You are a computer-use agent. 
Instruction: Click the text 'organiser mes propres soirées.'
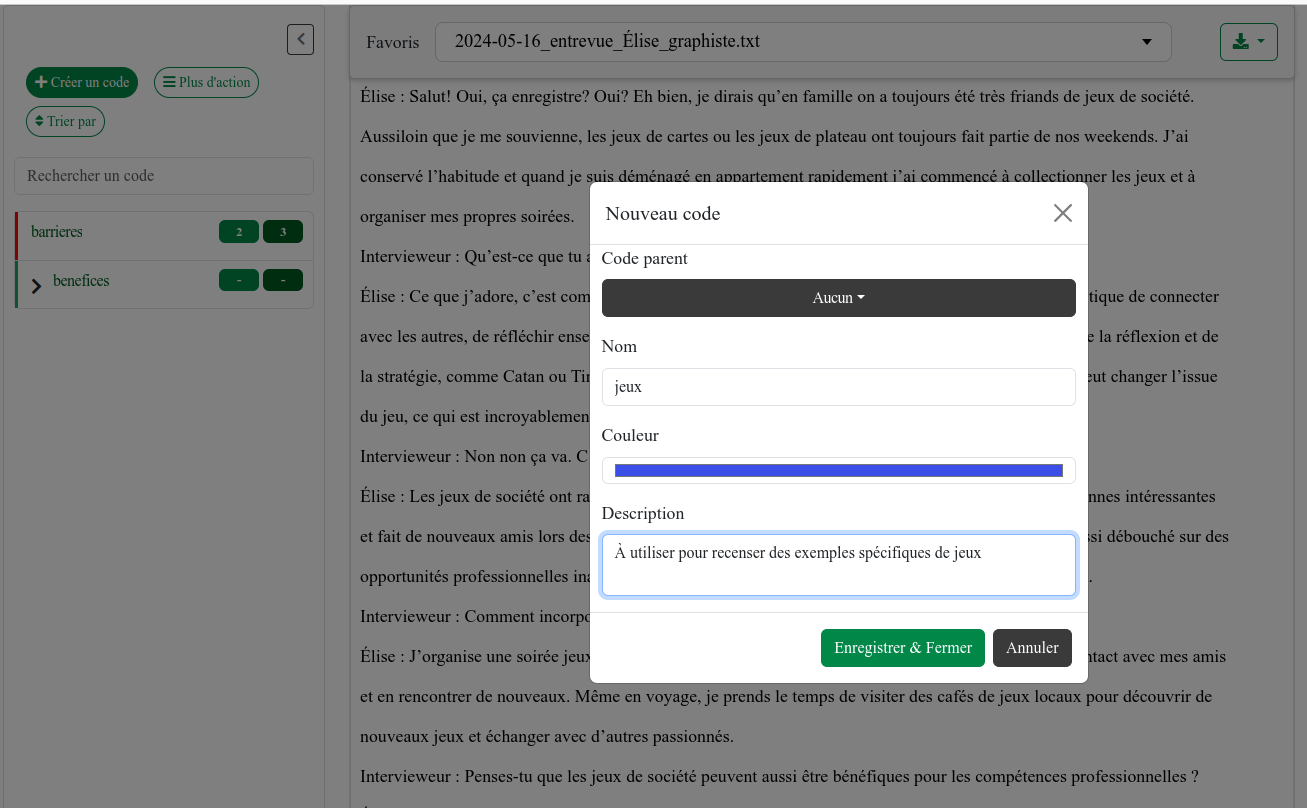tap(467, 216)
